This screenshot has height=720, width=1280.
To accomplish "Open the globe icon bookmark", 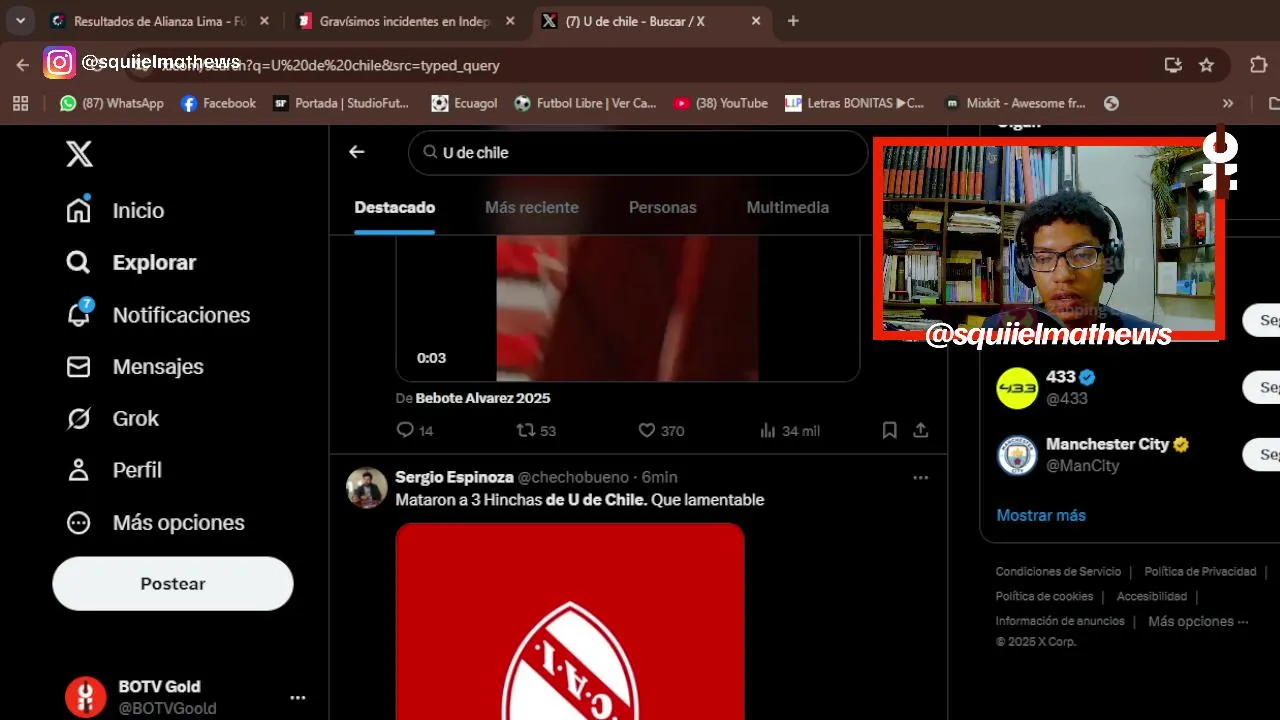I will coord(1110,103).
